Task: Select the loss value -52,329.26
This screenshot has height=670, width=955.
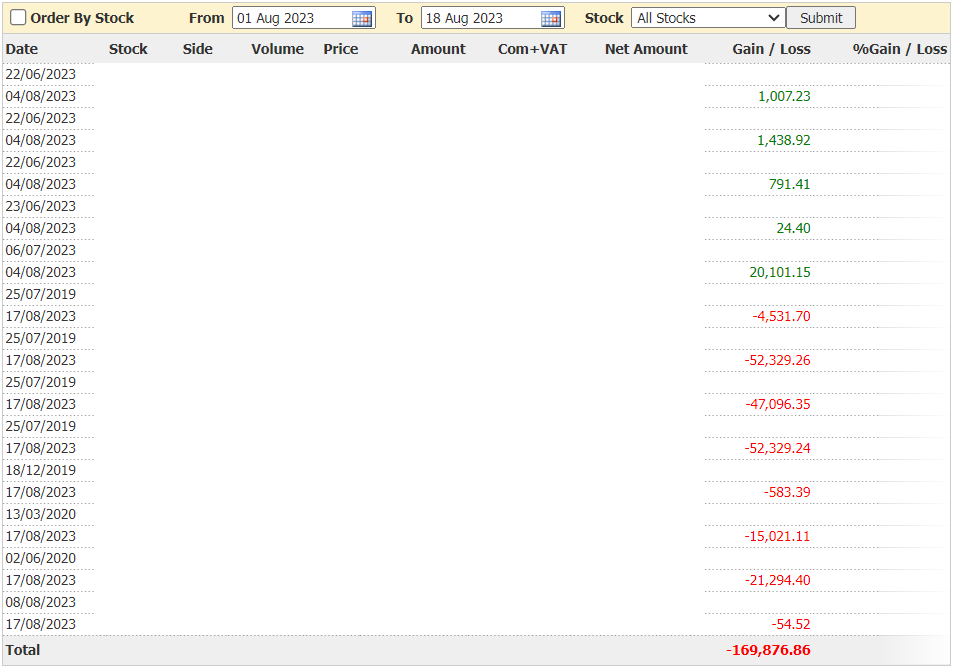Action: click(778, 360)
